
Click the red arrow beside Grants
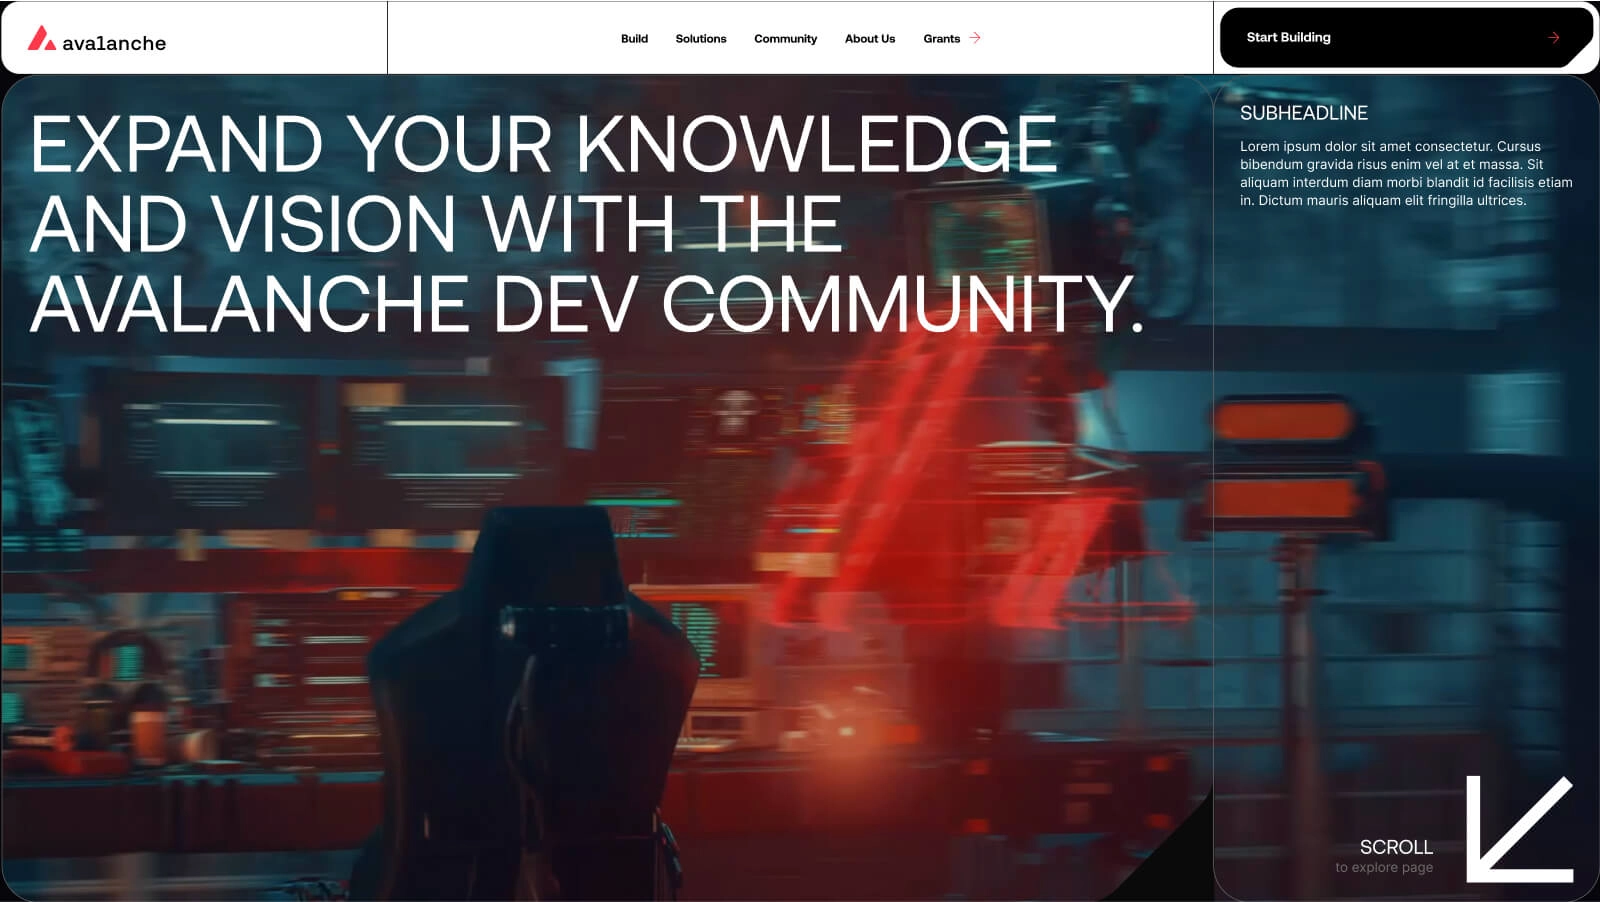click(x=975, y=38)
